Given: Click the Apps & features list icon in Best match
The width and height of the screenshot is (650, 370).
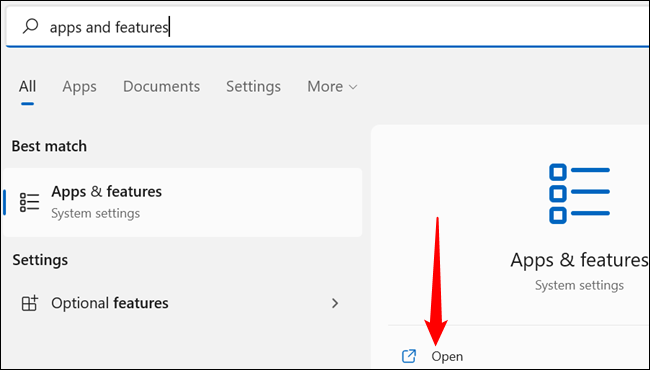Looking at the screenshot, I should click(x=29, y=202).
